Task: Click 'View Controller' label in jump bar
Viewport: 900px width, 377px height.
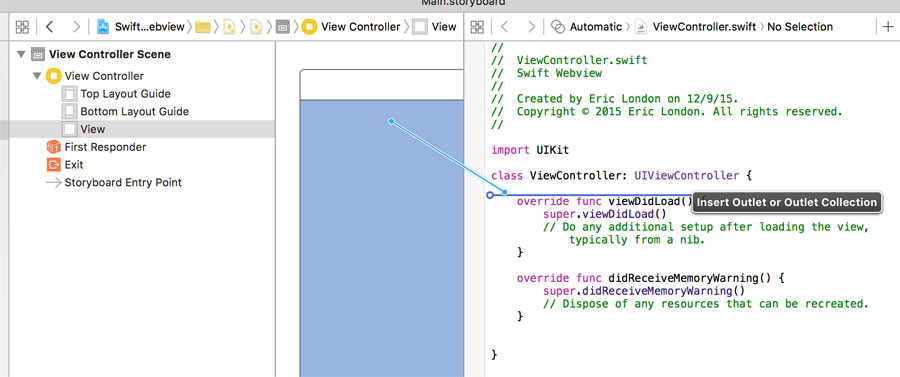Action: [360, 26]
